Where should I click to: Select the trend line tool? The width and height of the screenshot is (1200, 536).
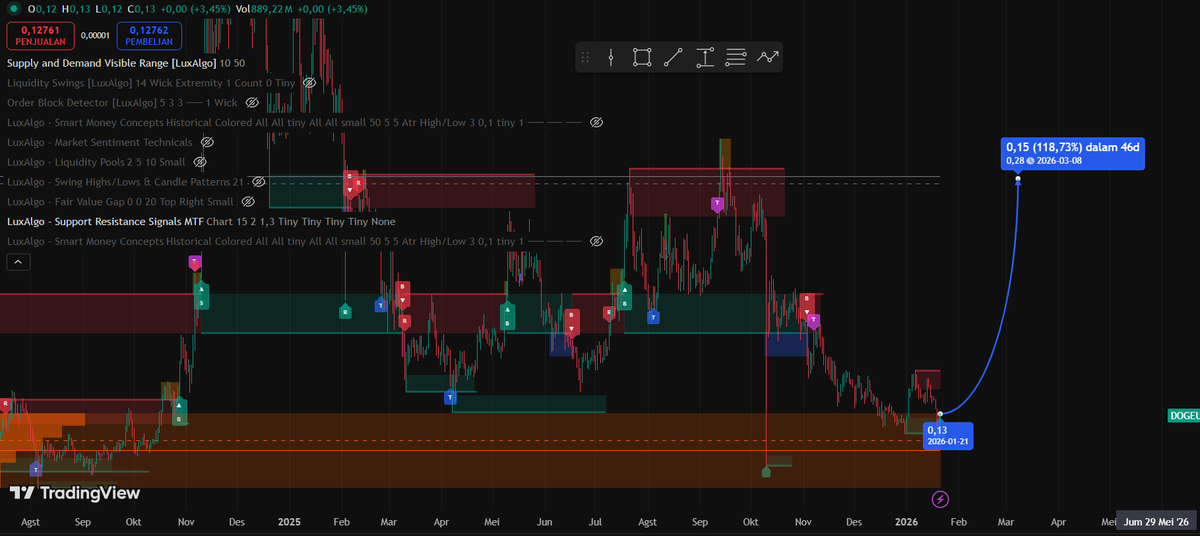tap(673, 57)
